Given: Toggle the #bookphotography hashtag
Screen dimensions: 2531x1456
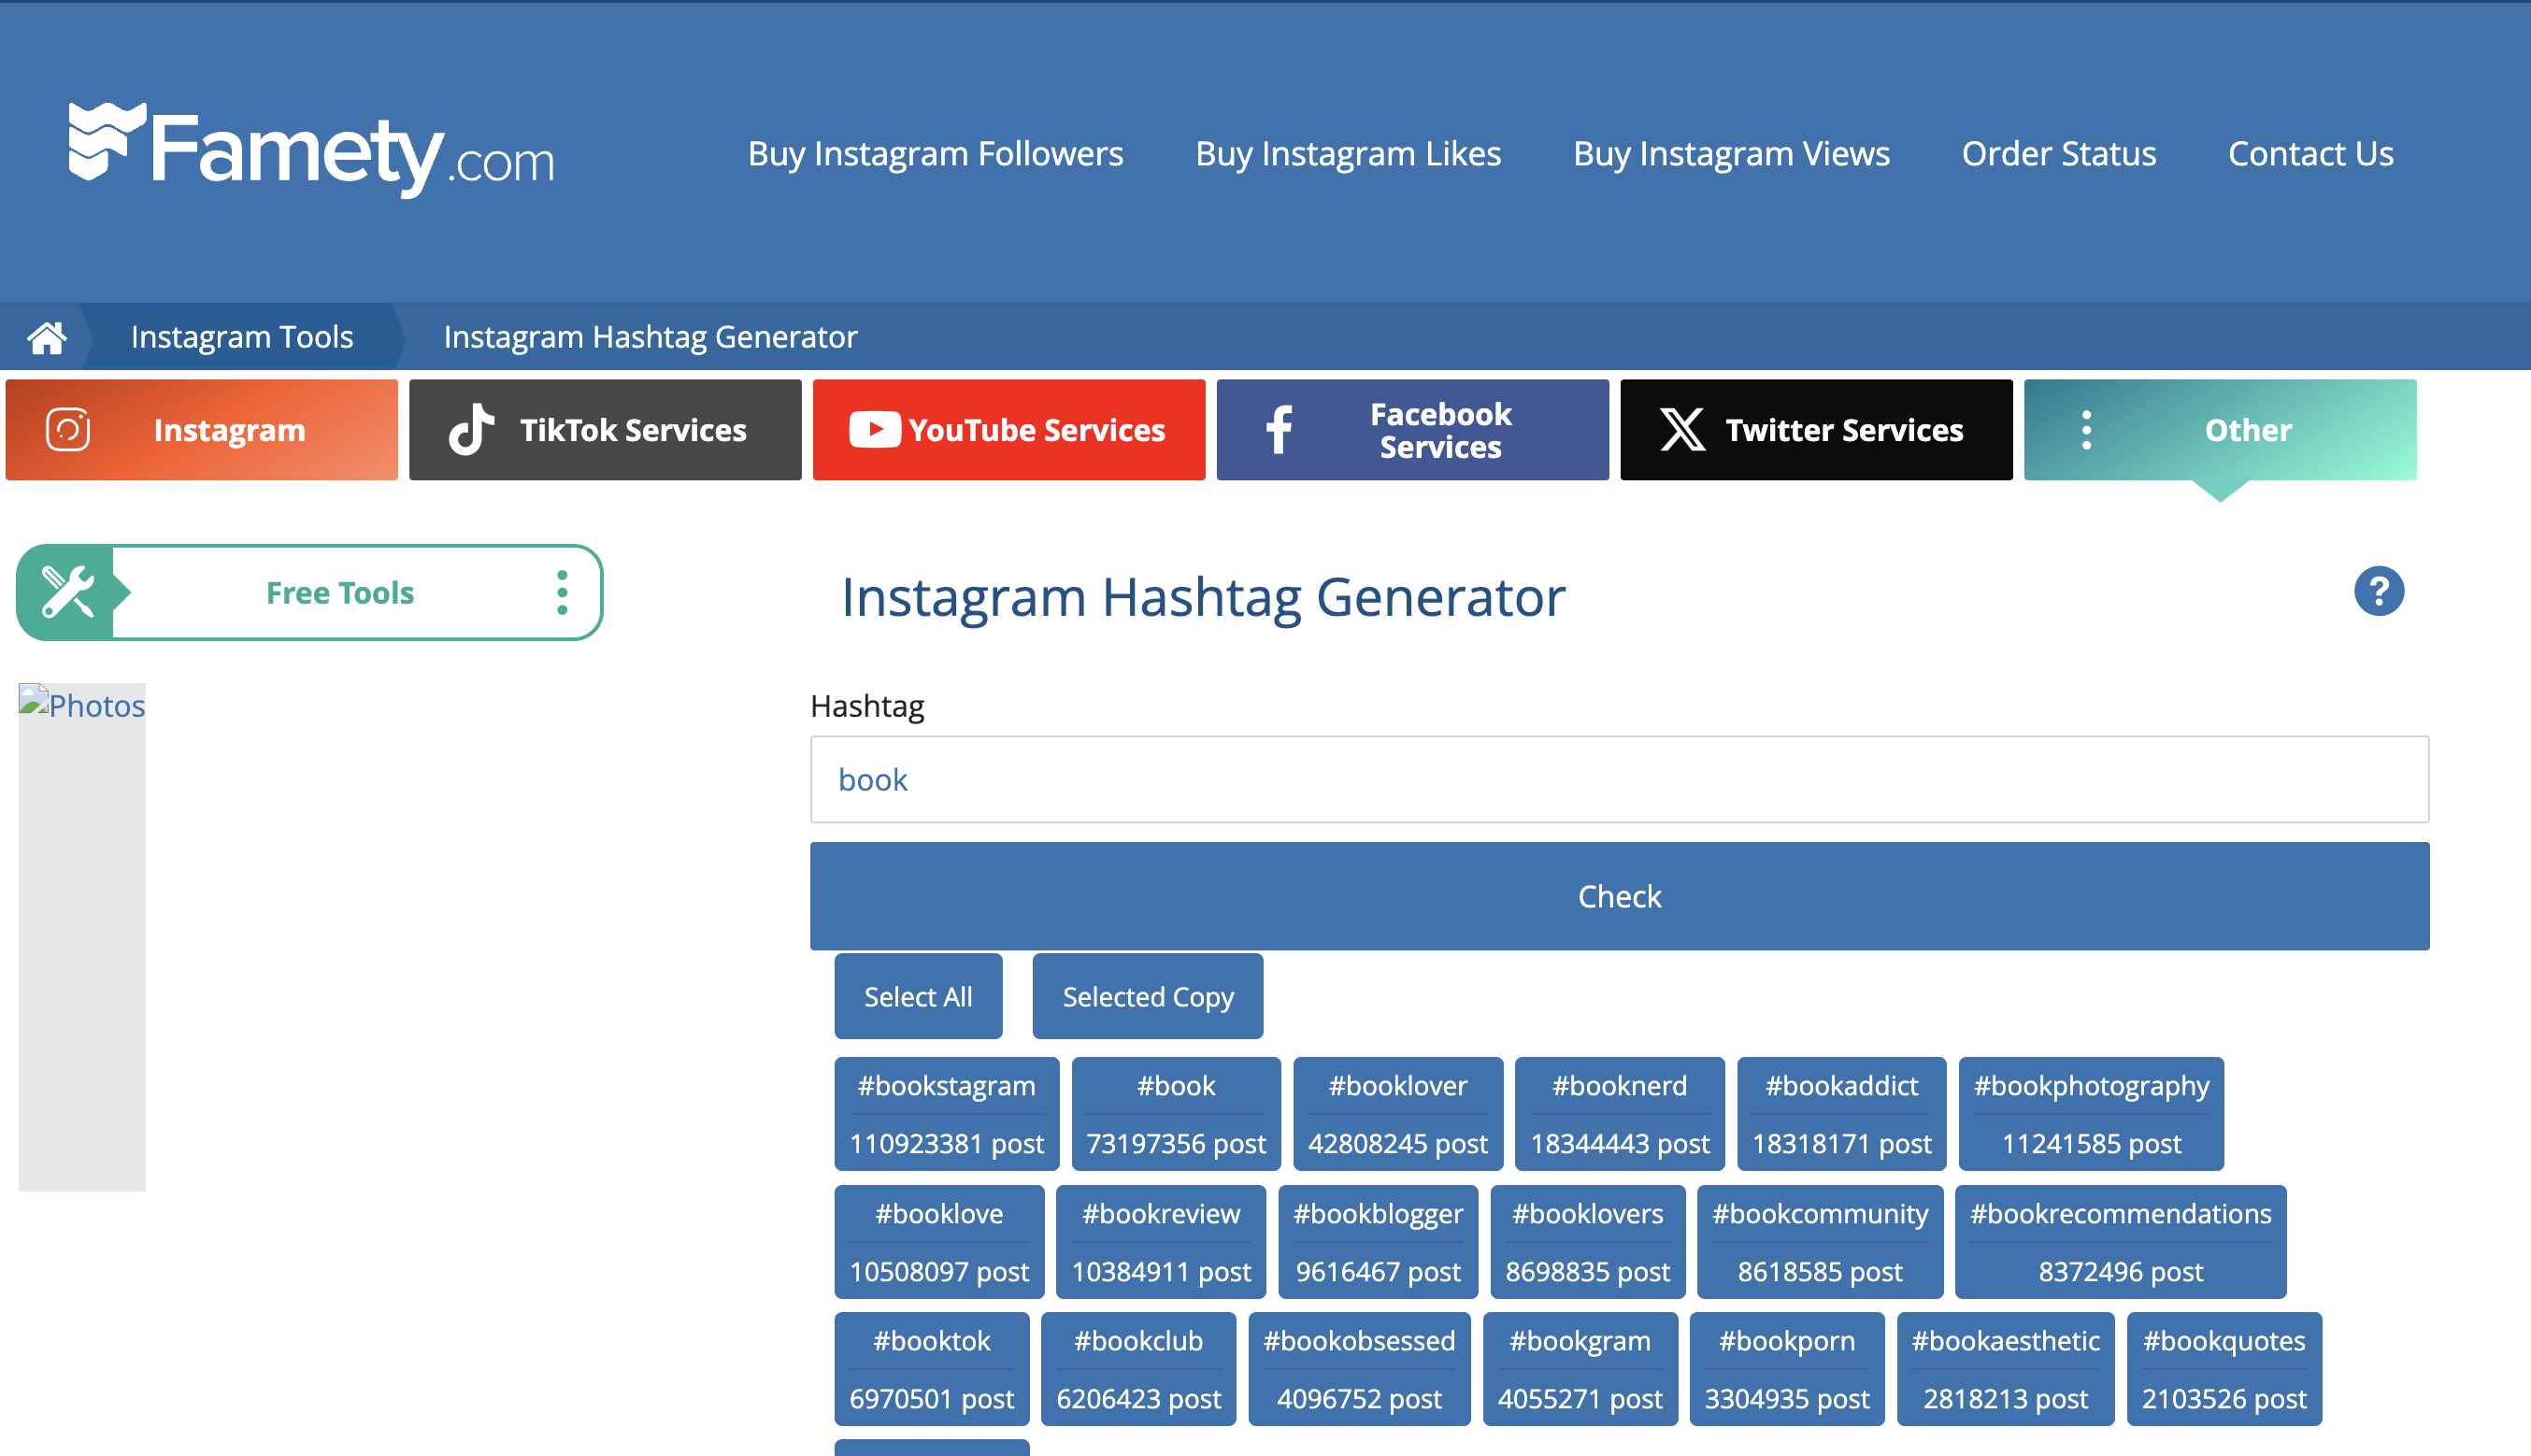Looking at the screenshot, I should [x=2091, y=1114].
